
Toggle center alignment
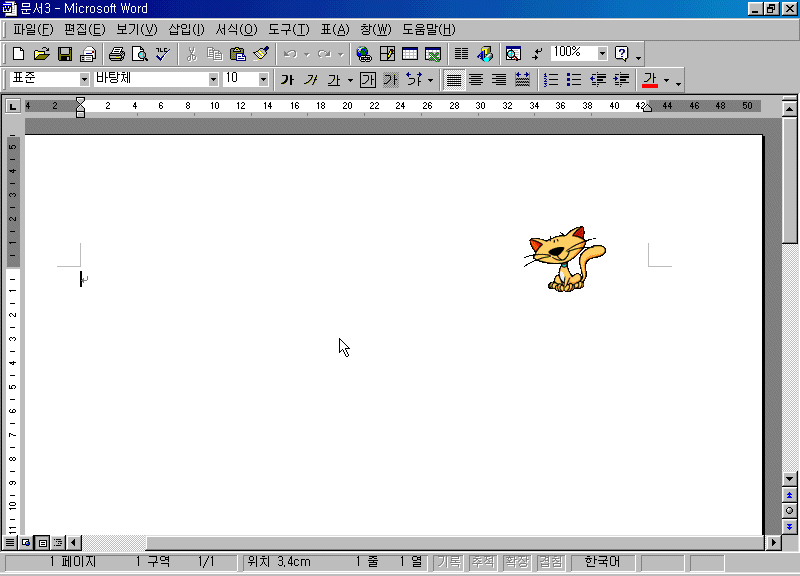tap(476, 80)
